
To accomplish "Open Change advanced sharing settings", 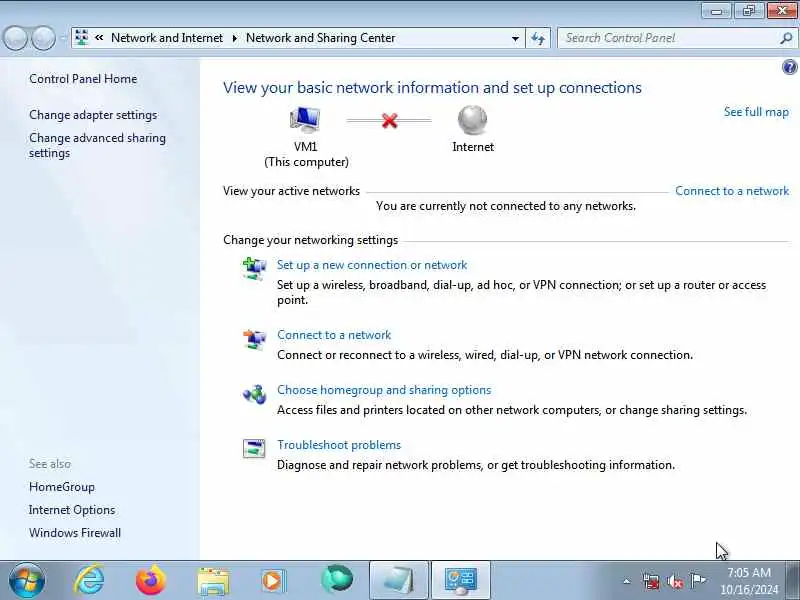I will tap(97, 145).
